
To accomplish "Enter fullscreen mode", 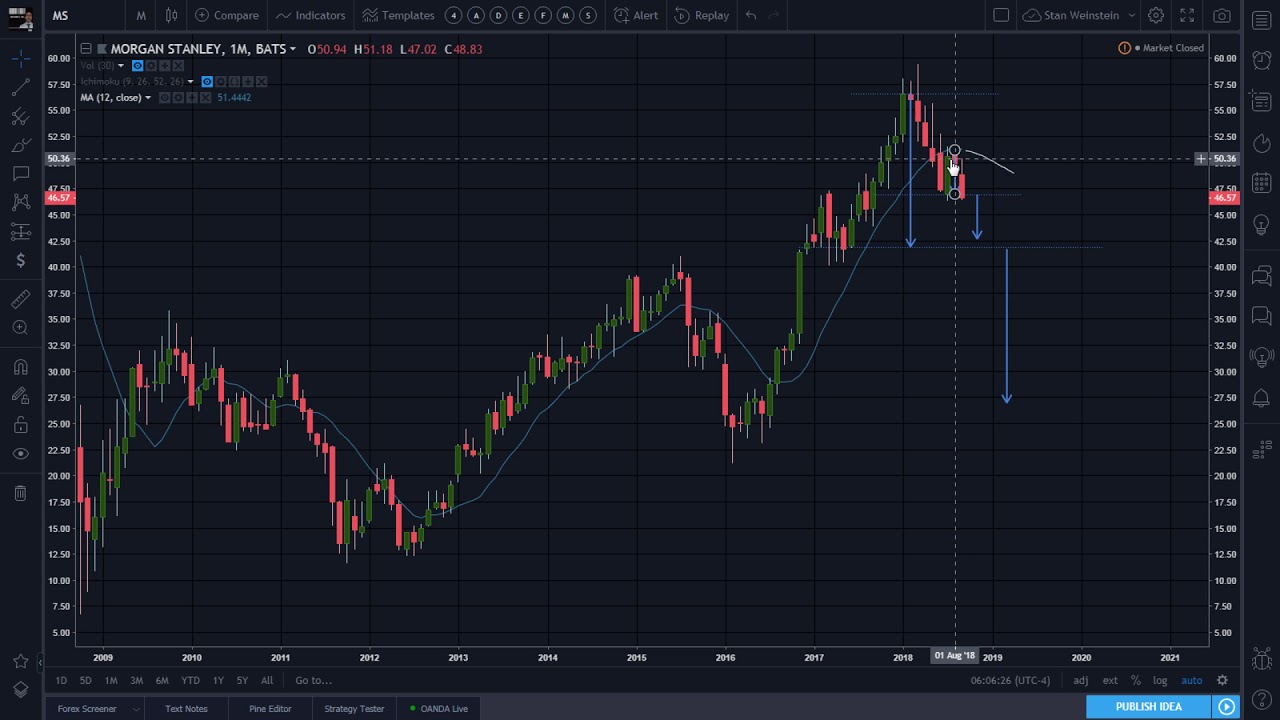I will tap(1187, 15).
